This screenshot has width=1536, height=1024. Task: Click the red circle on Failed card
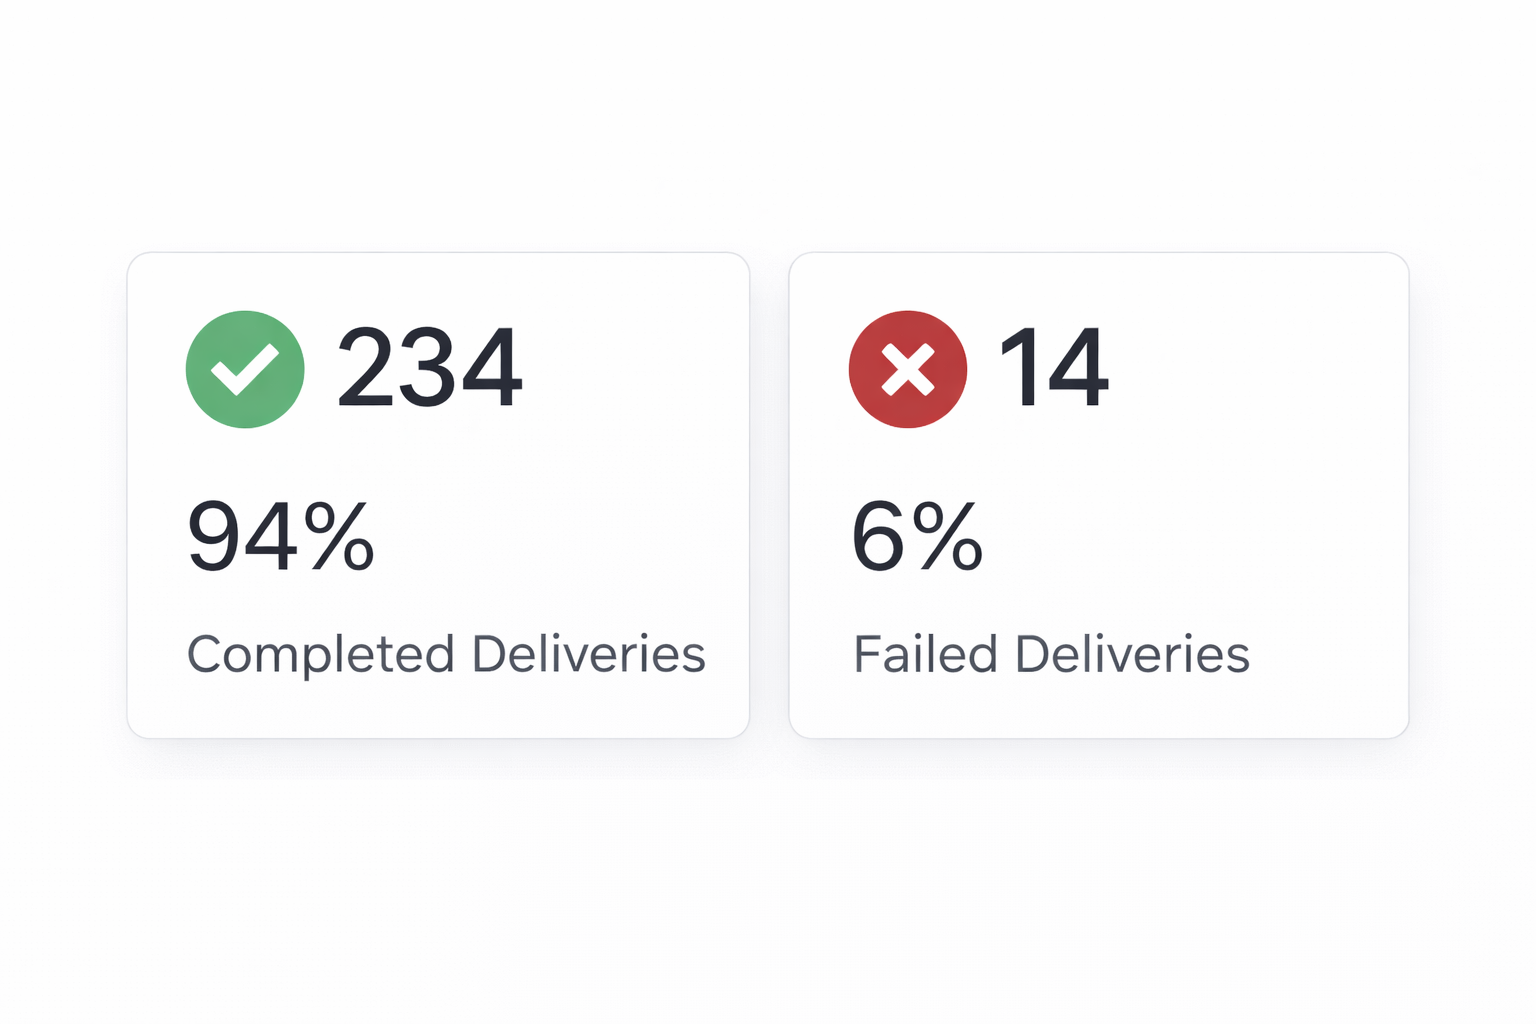[907, 369]
